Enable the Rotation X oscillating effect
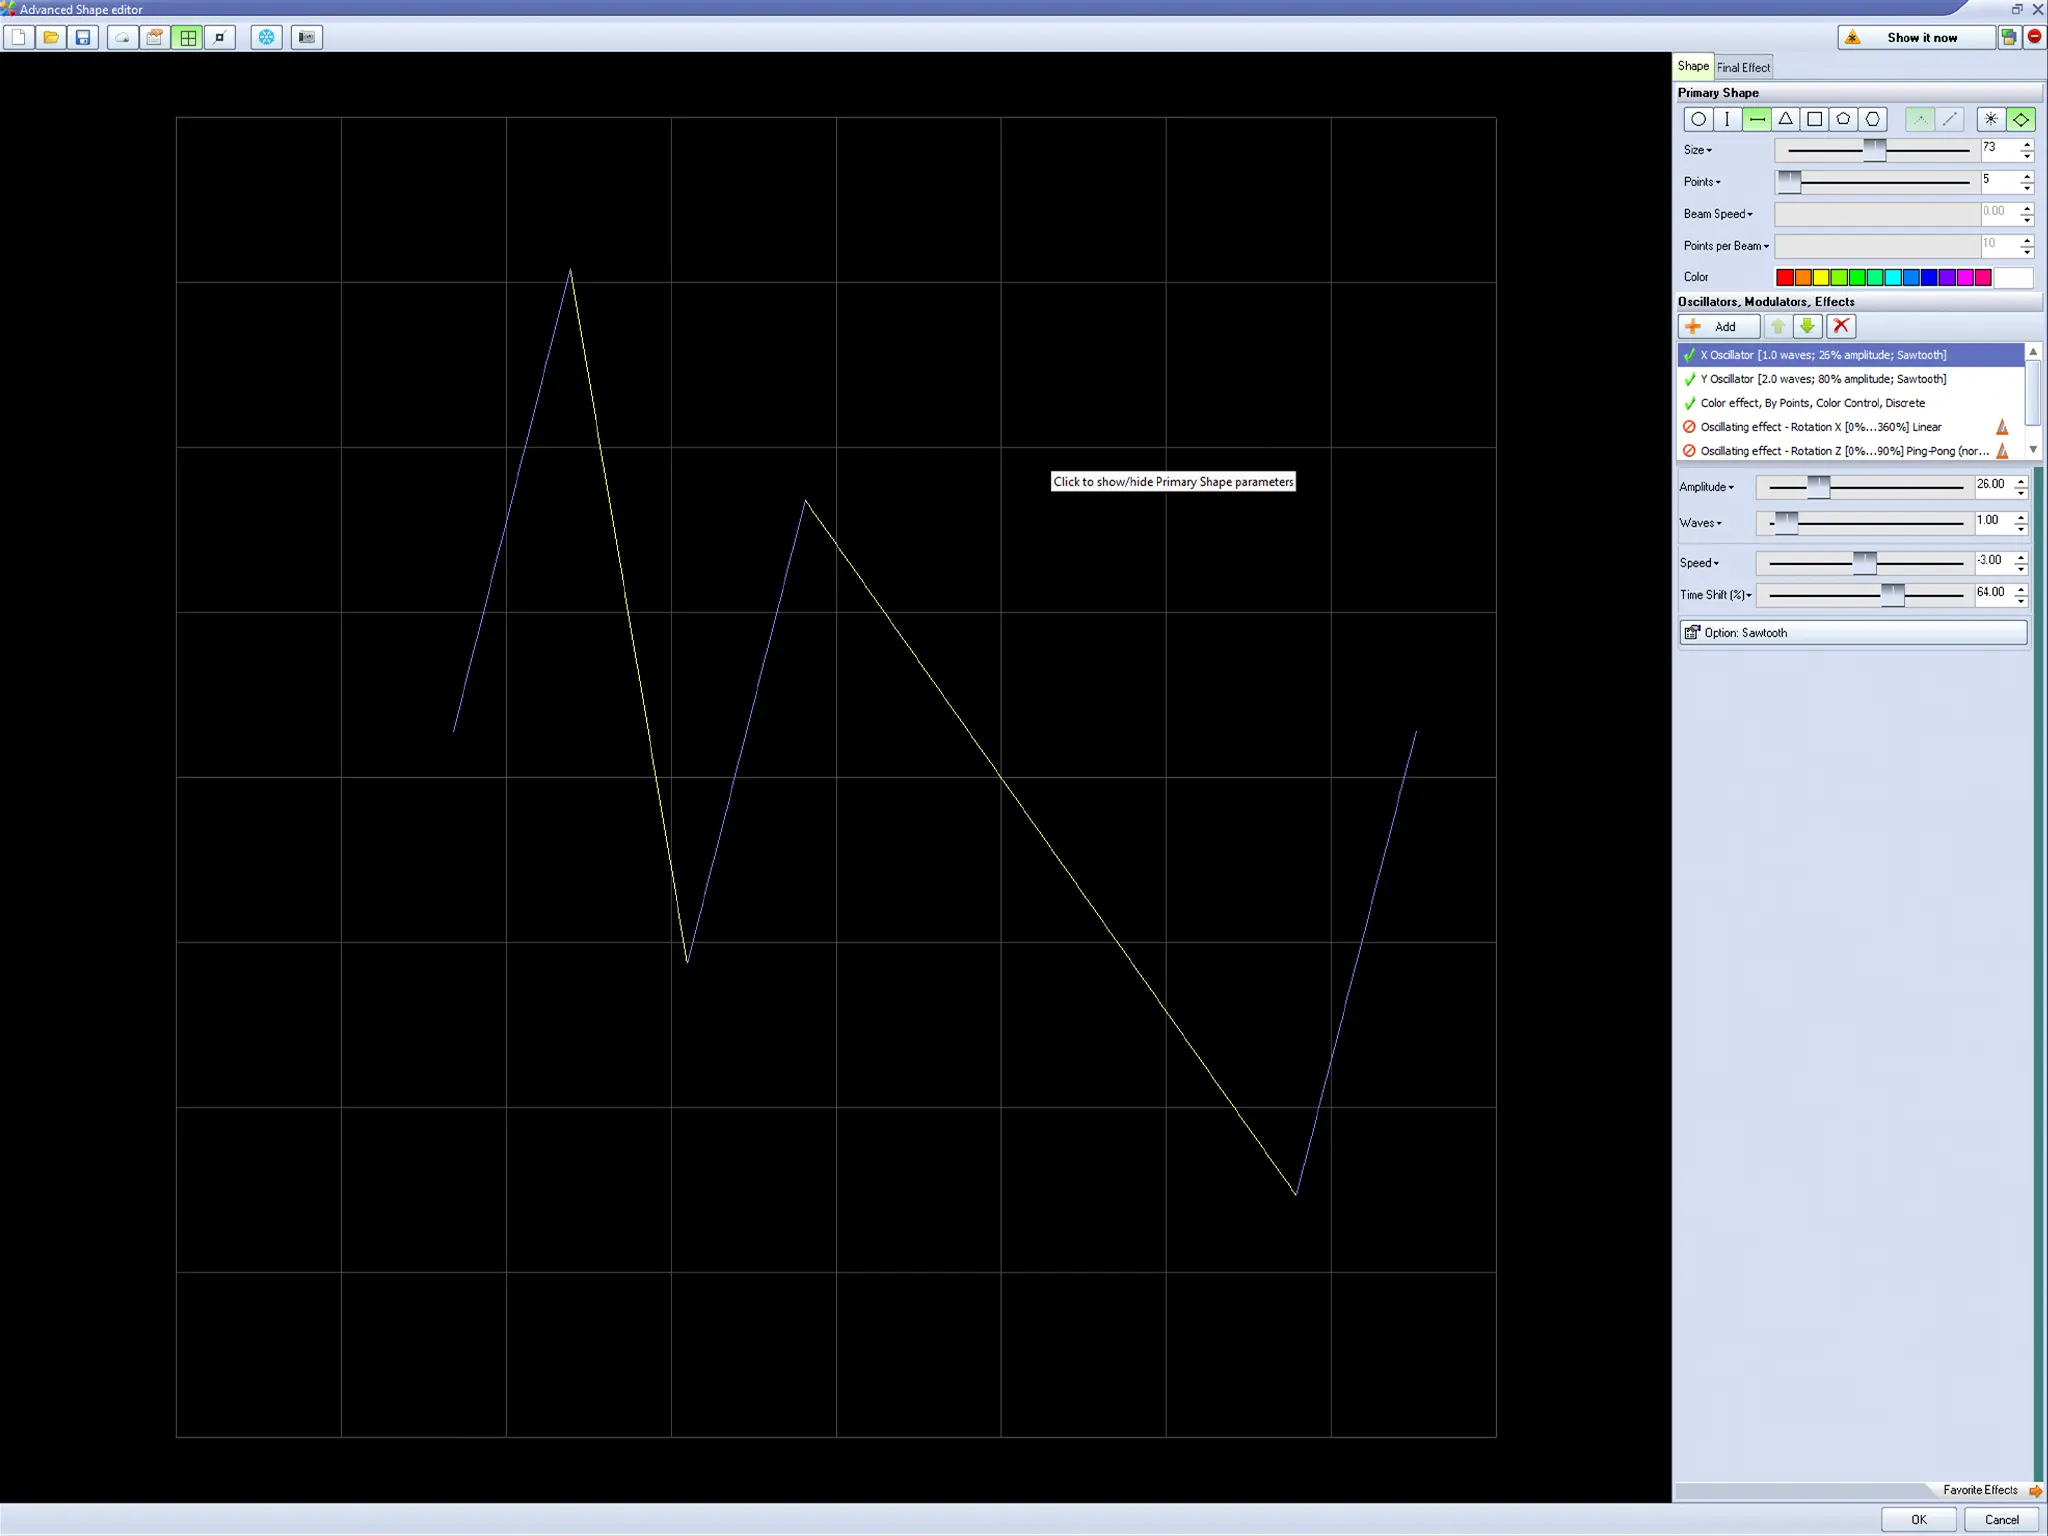 [1690, 427]
